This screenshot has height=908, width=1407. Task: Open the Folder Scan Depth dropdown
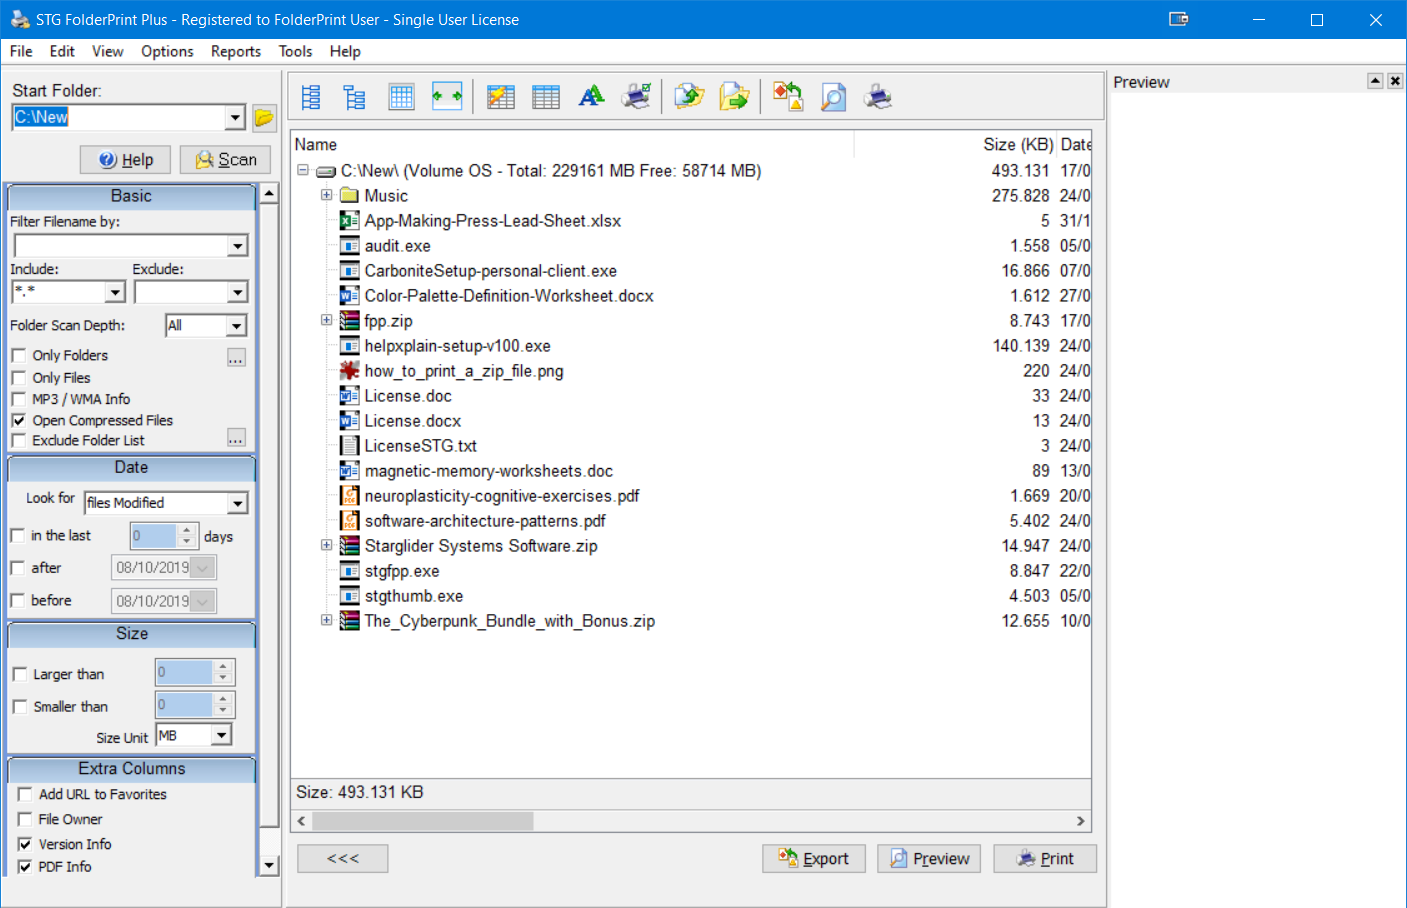(x=236, y=326)
